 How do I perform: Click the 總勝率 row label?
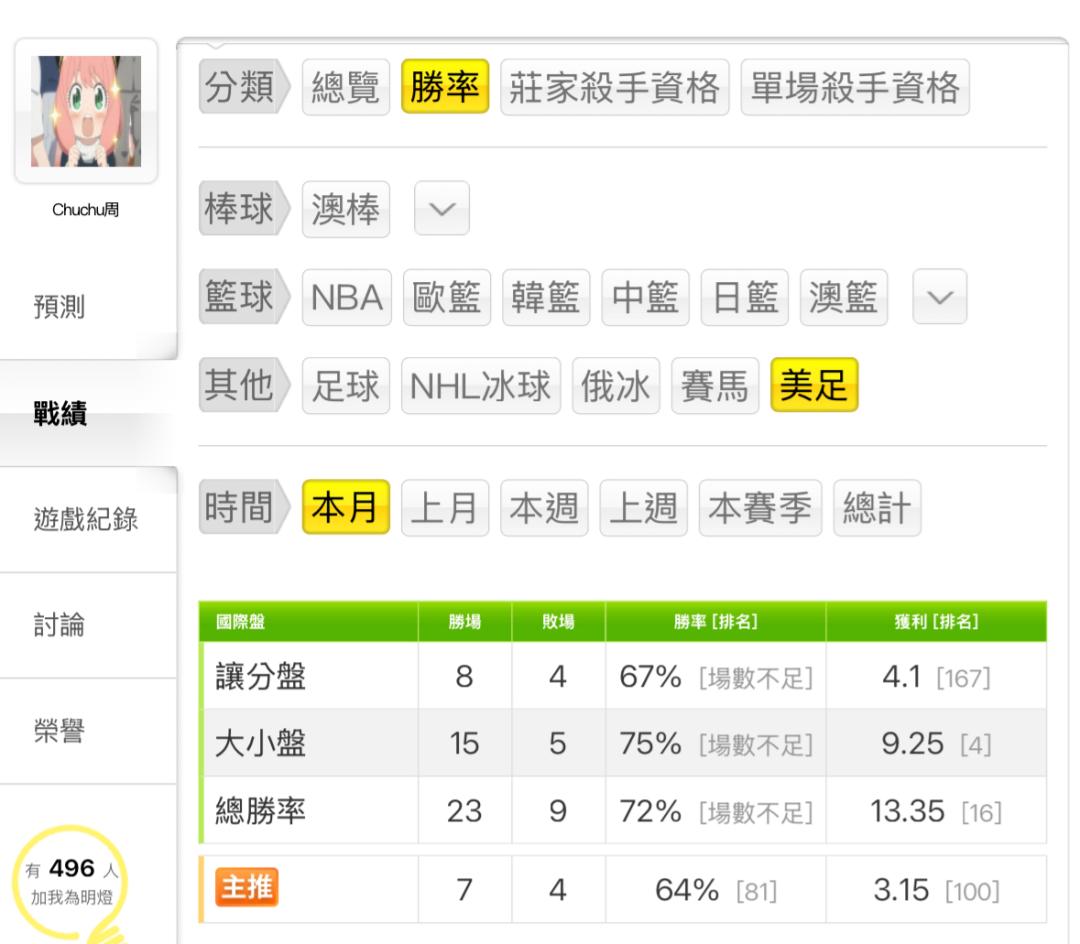click(260, 810)
